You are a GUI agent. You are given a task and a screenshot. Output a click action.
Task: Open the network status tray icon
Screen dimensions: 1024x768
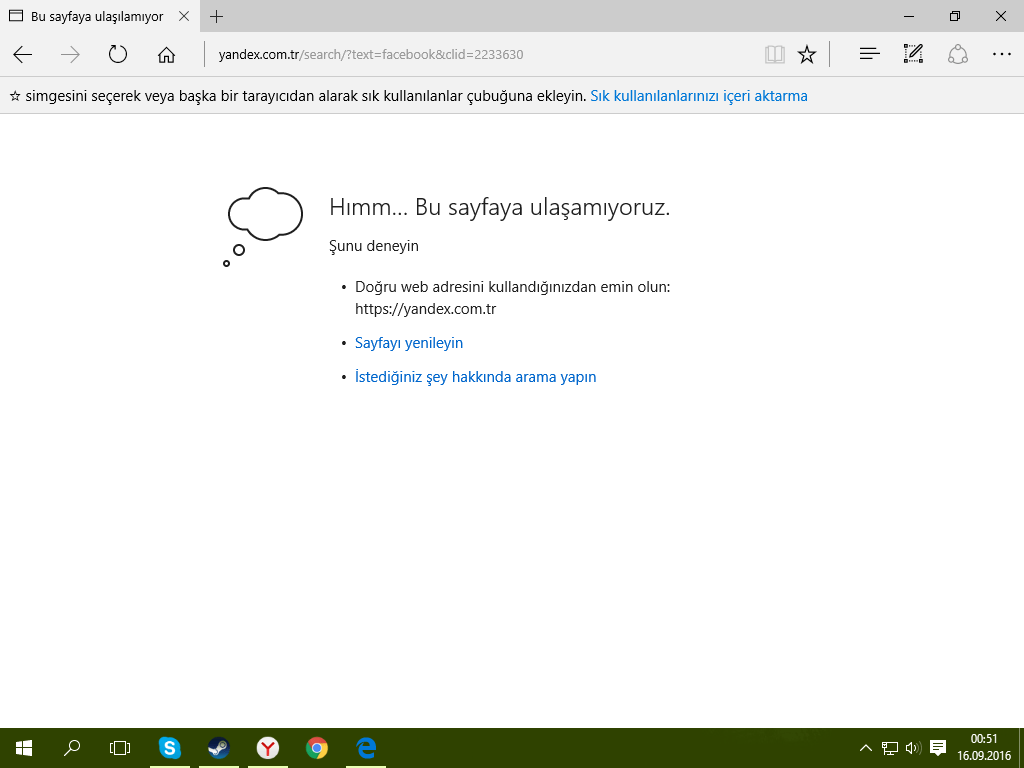(889, 748)
